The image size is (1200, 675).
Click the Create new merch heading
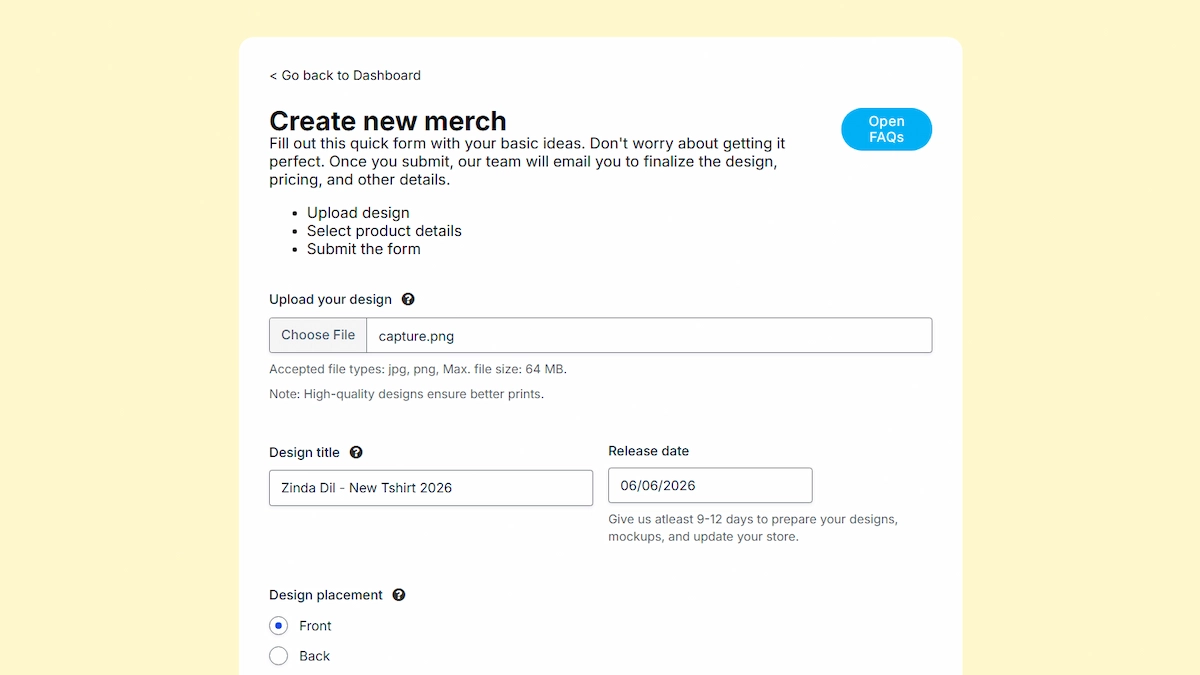pos(388,121)
